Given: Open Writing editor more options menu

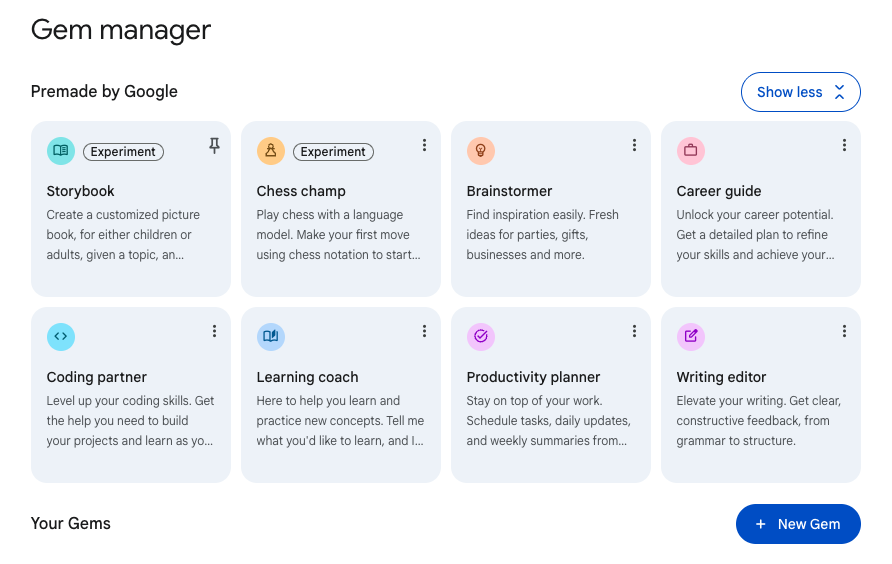Looking at the screenshot, I should [x=844, y=332].
